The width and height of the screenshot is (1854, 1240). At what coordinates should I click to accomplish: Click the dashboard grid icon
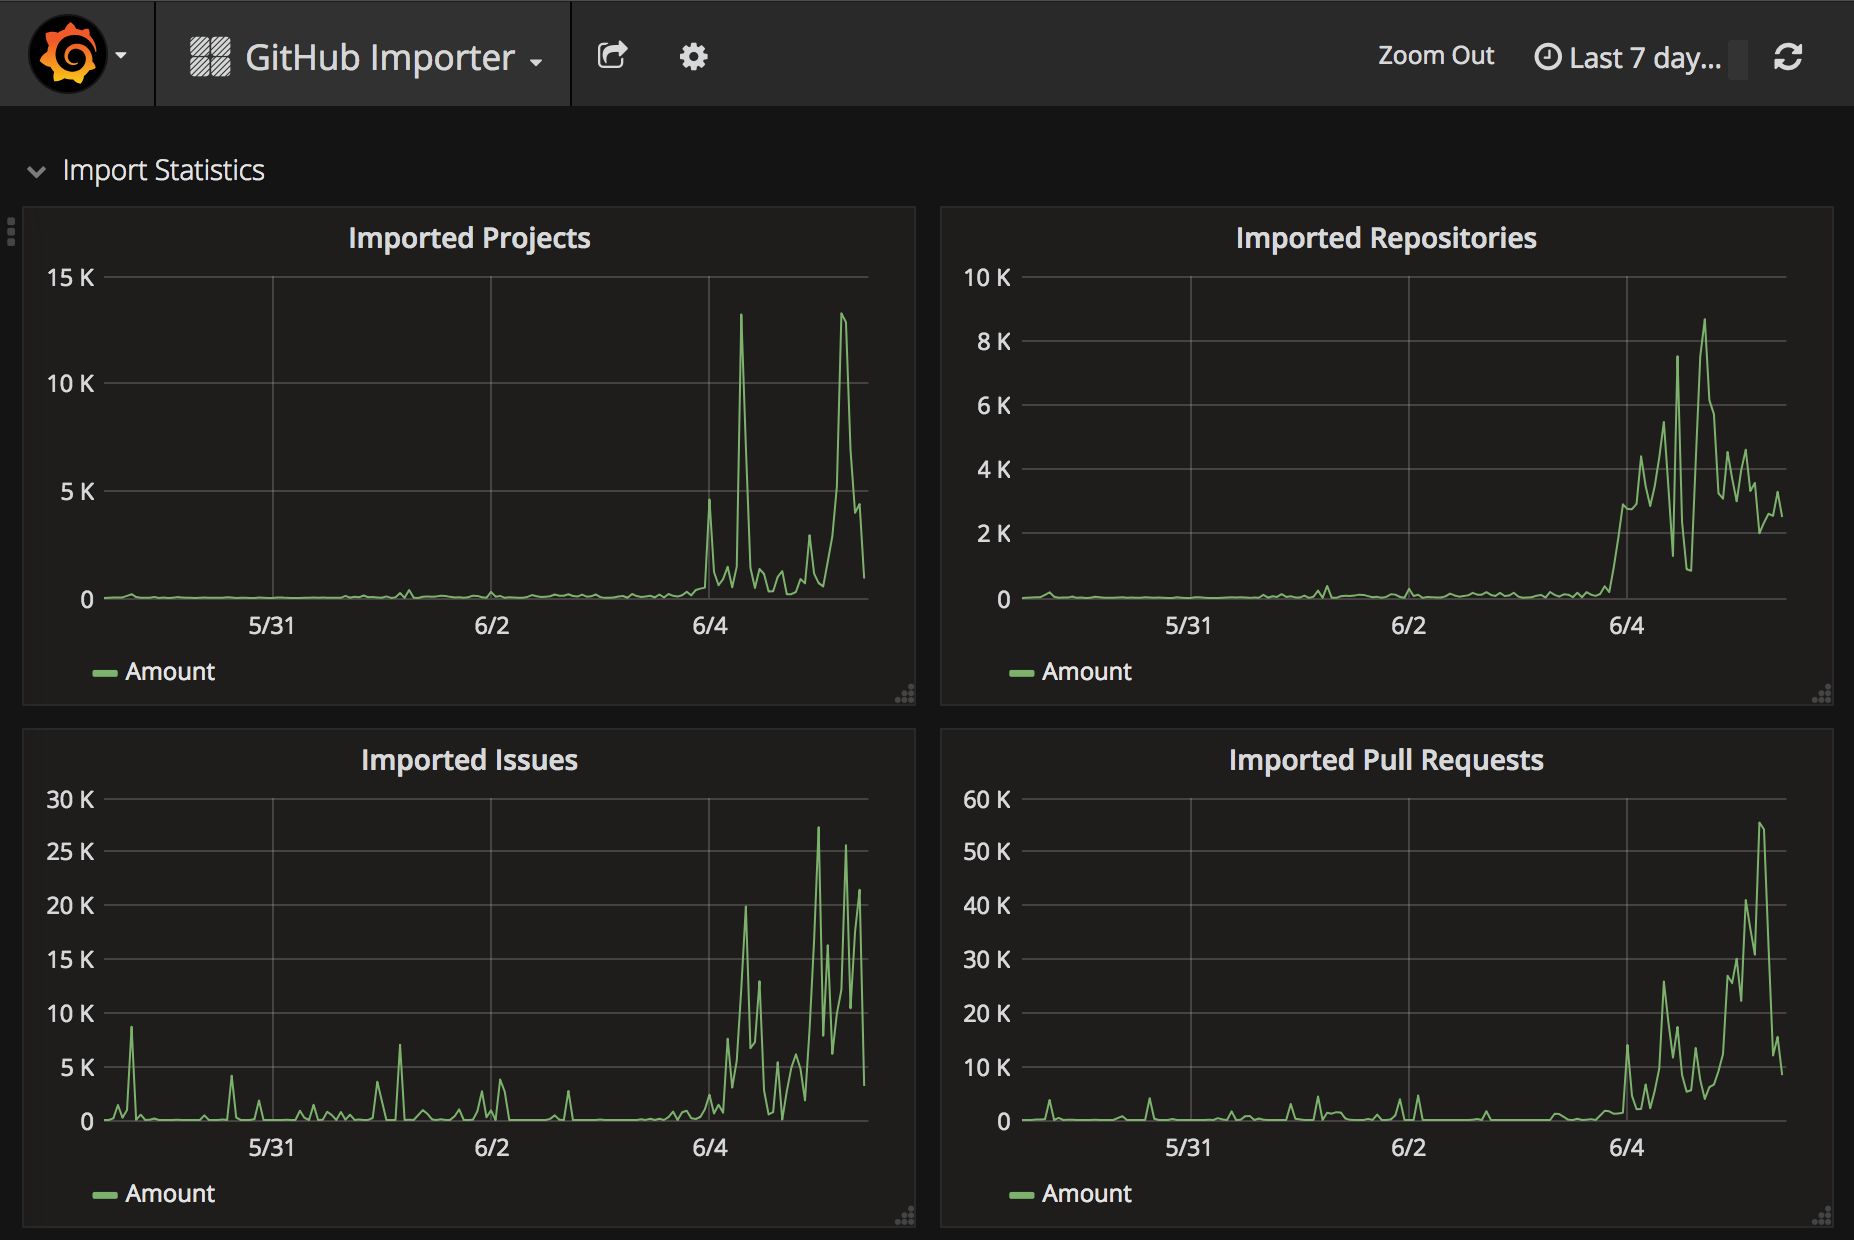tap(210, 57)
